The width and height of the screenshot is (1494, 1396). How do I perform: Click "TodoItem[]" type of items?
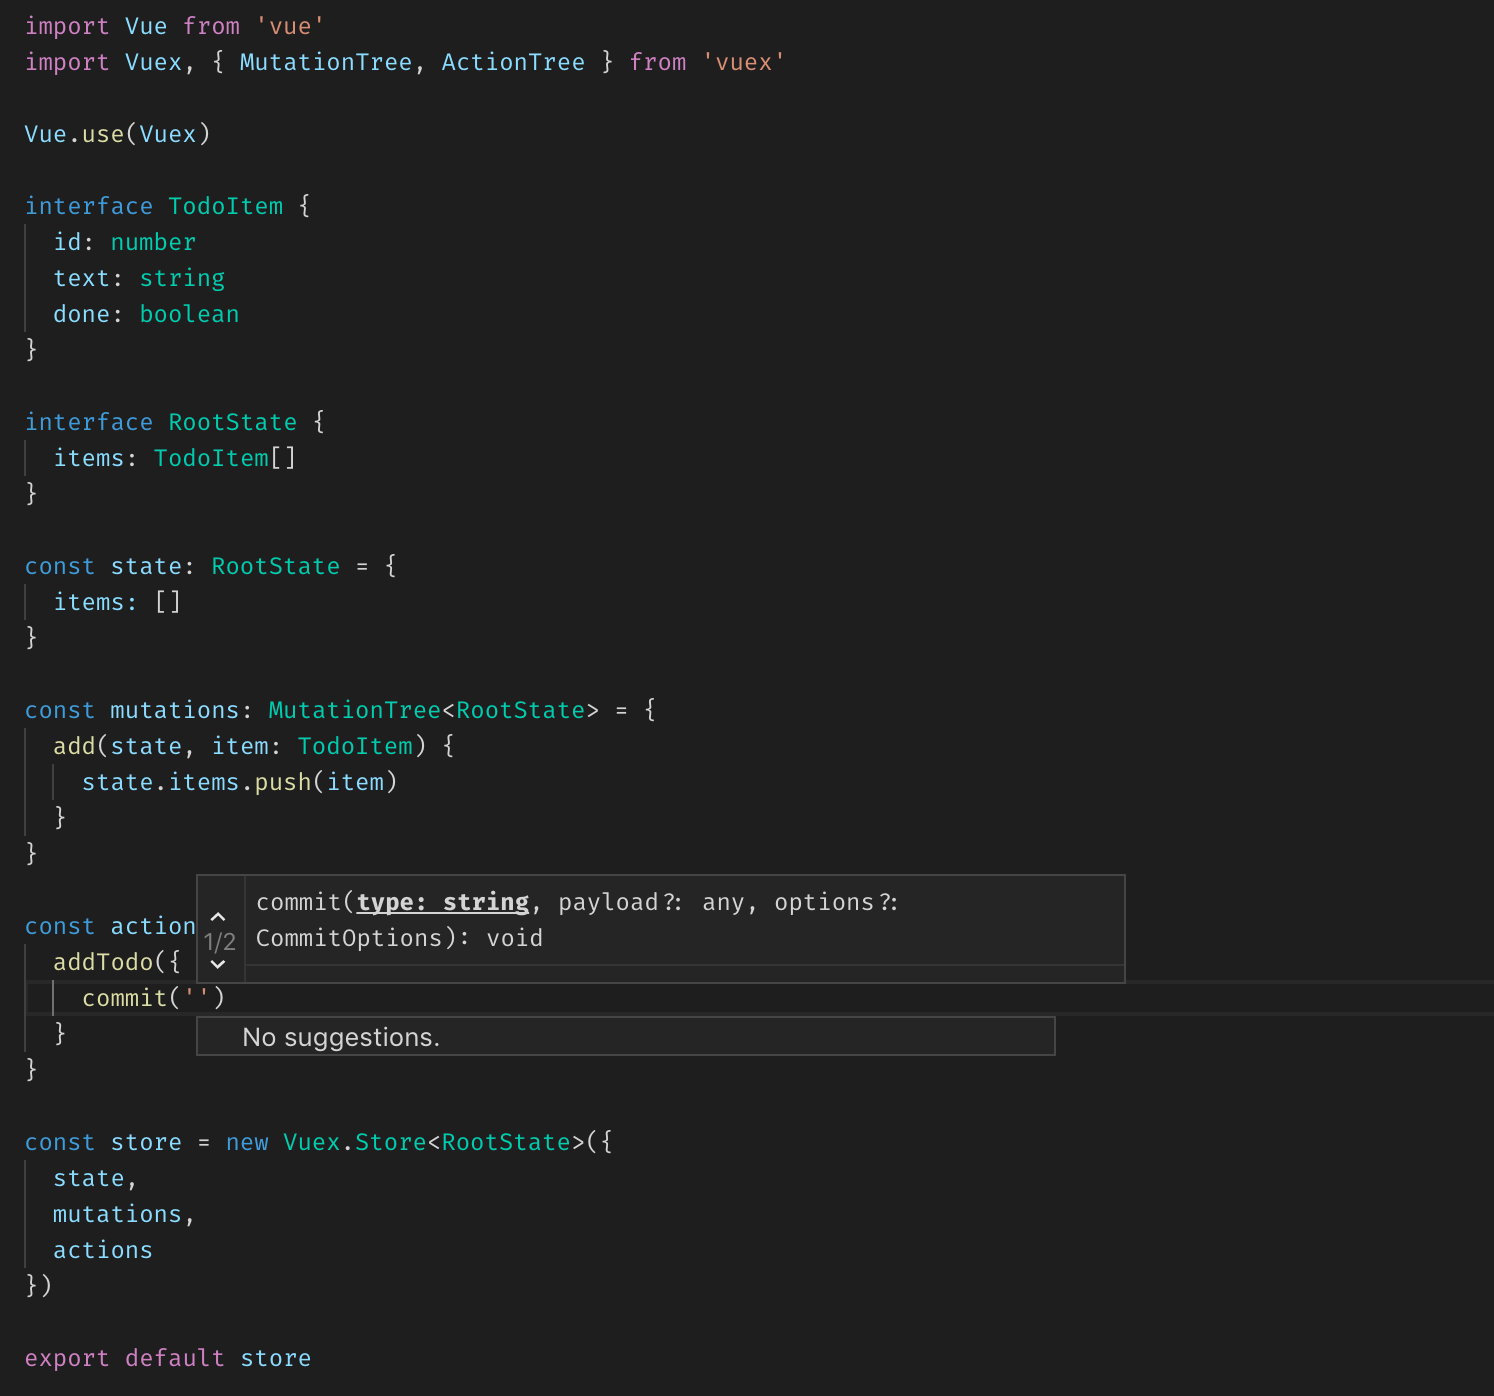tap(225, 458)
